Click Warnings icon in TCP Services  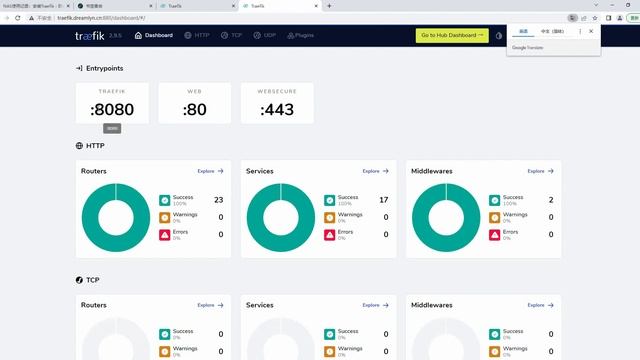coord(329,351)
